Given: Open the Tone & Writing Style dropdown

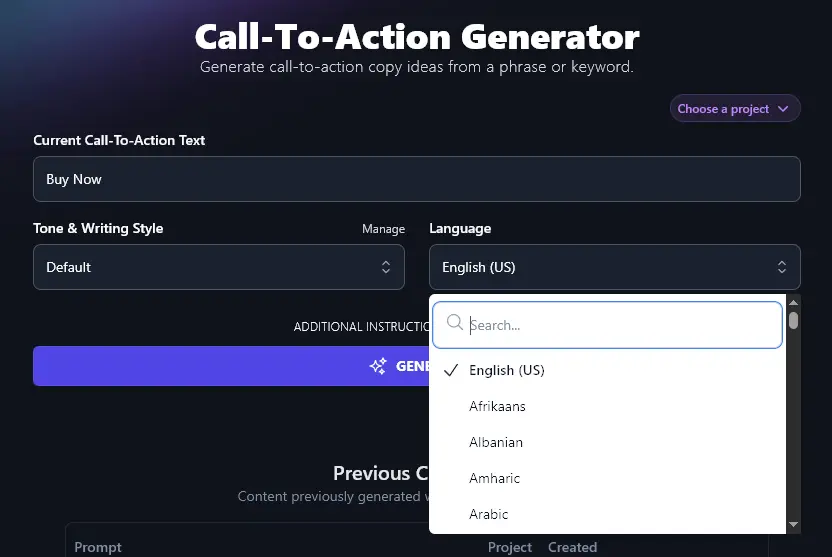Looking at the screenshot, I should coord(219,267).
